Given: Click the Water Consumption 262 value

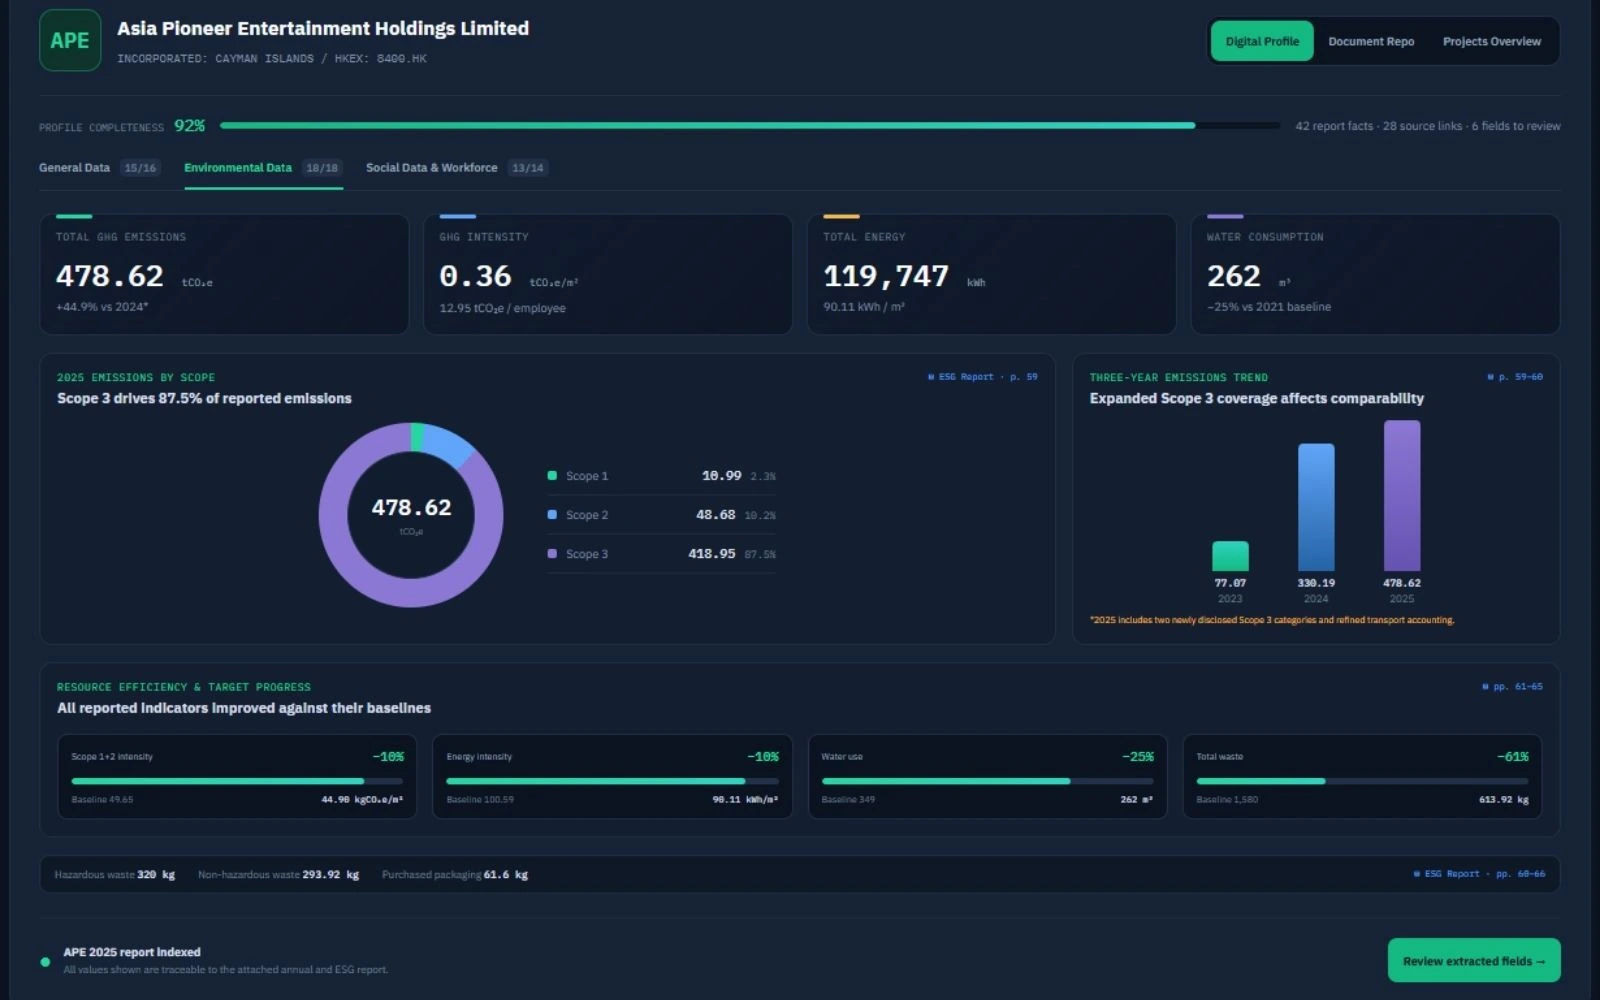Looking at the screenshot, I should coord(1234,276).
